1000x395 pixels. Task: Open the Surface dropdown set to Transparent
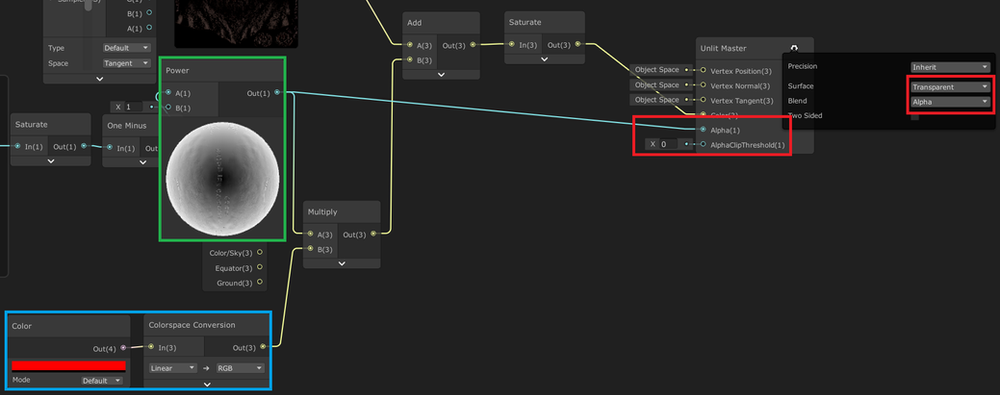pos(950,86)
